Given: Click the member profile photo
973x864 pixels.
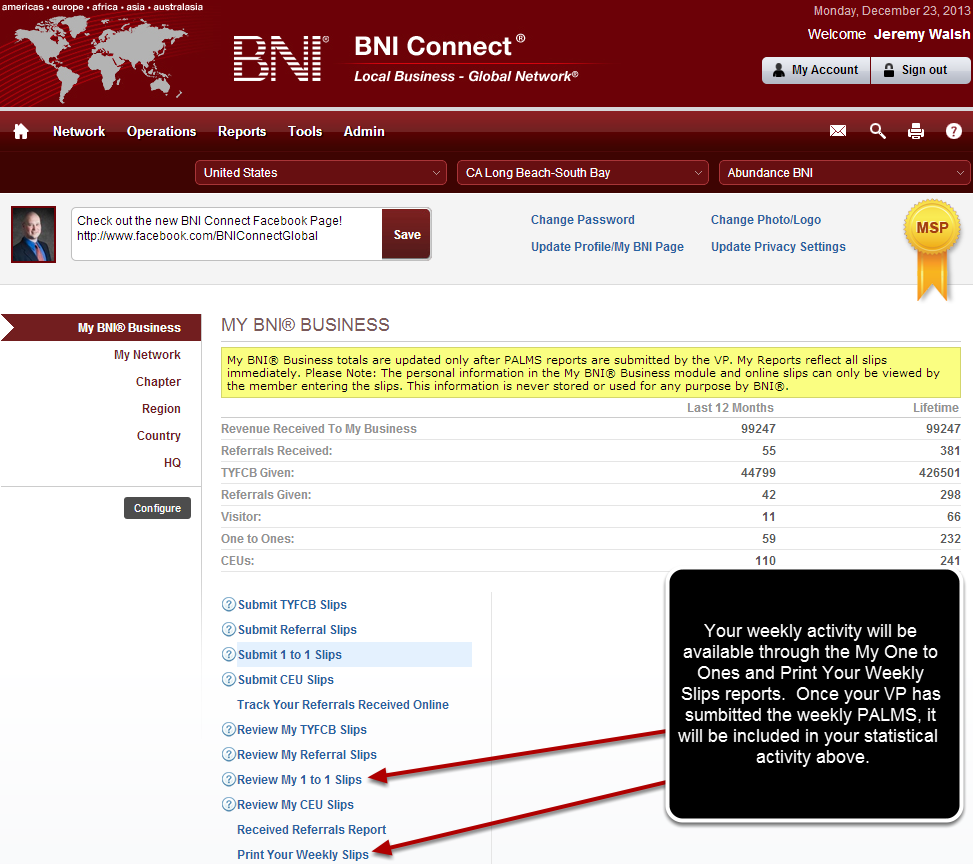Looking at the screenshot, I should (34, 234).
